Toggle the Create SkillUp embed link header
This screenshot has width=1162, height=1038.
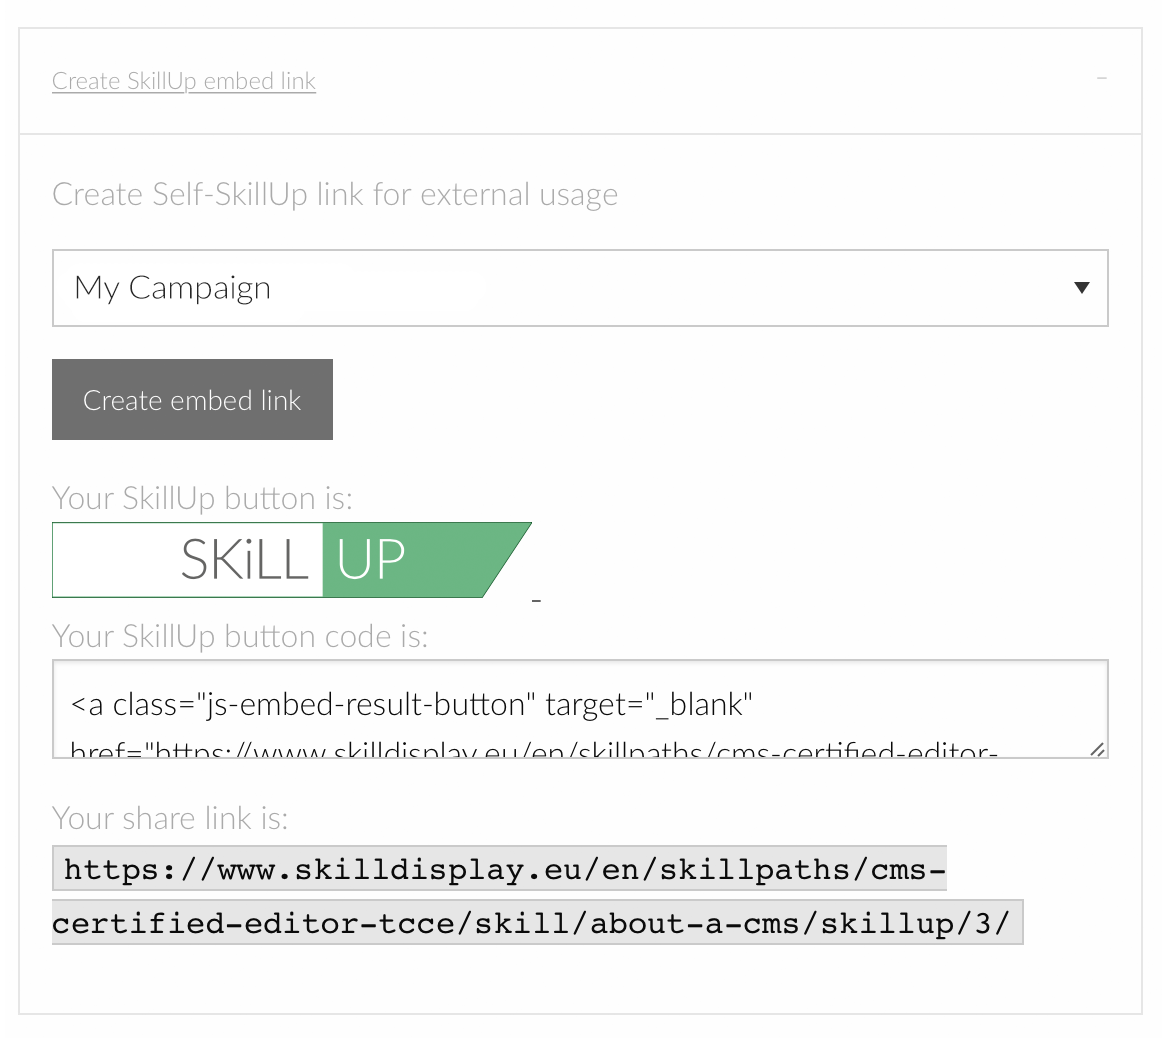point(184,81)
